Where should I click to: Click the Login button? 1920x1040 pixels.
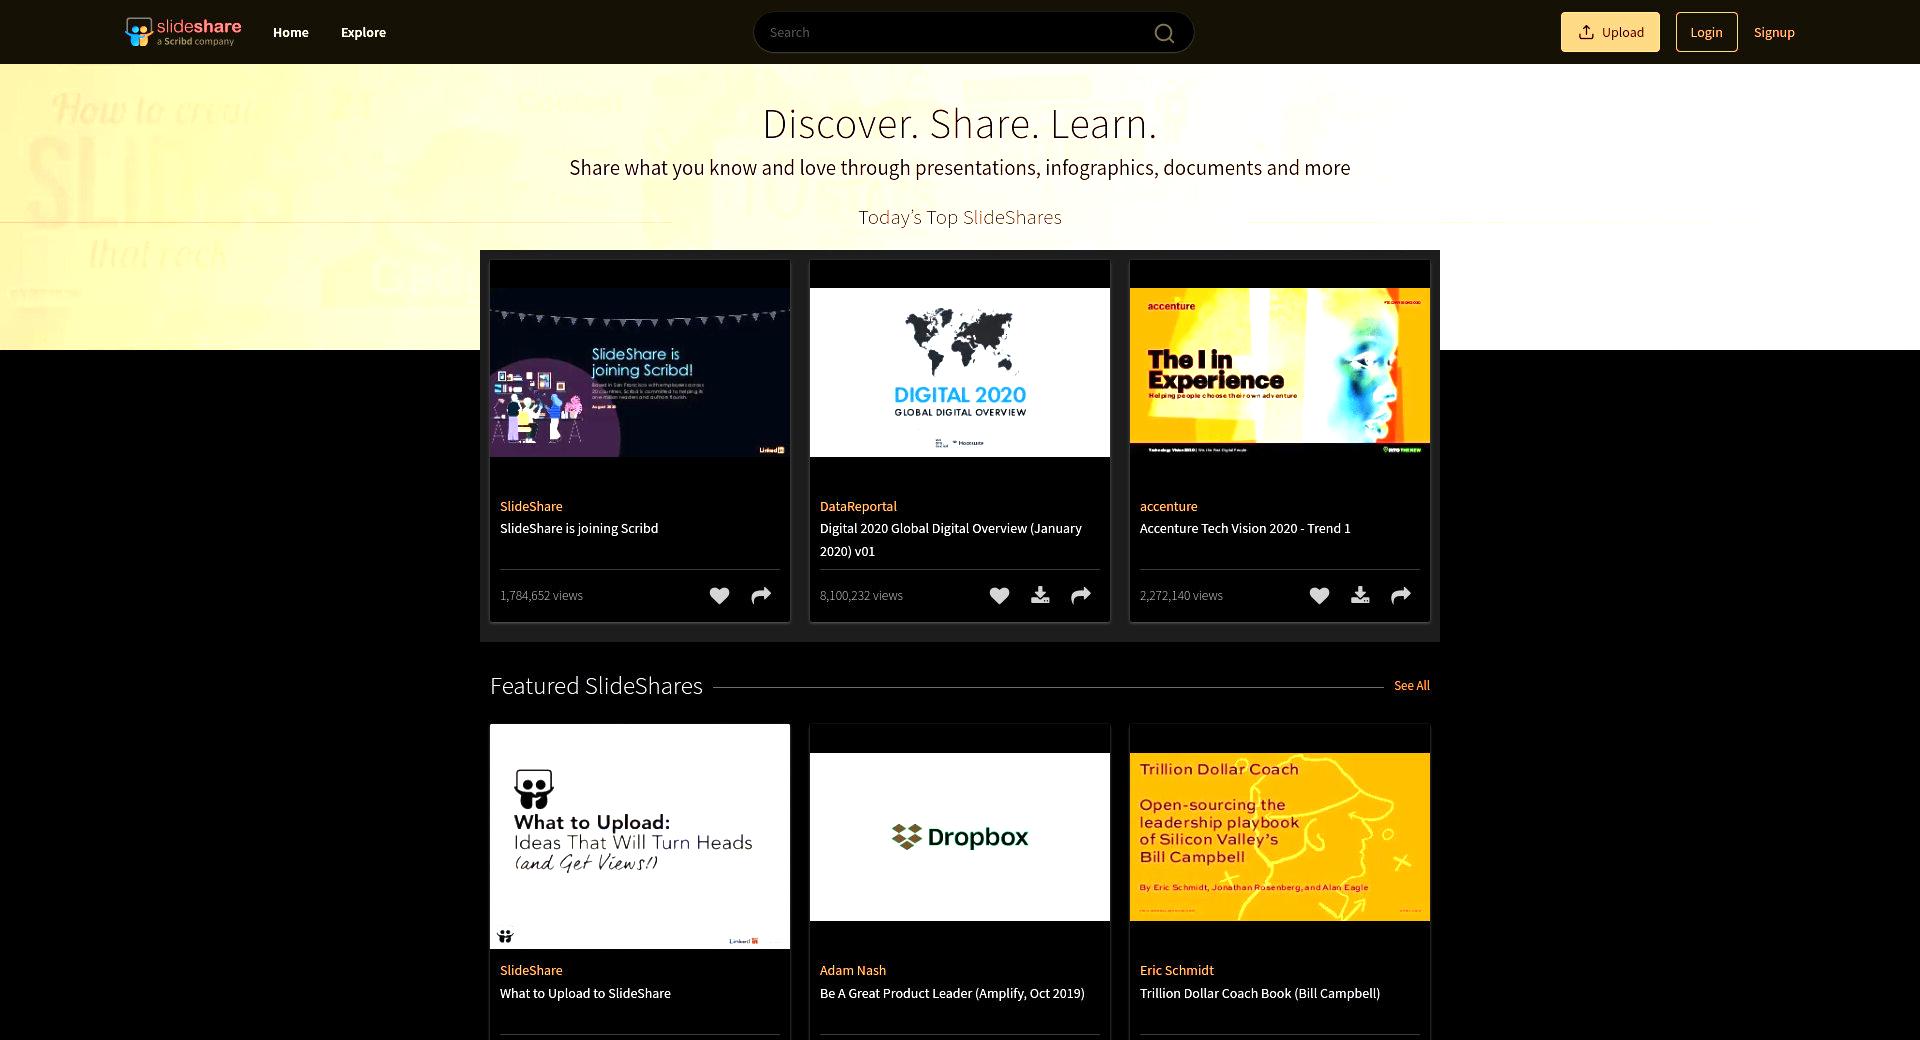pos(1706,32)
